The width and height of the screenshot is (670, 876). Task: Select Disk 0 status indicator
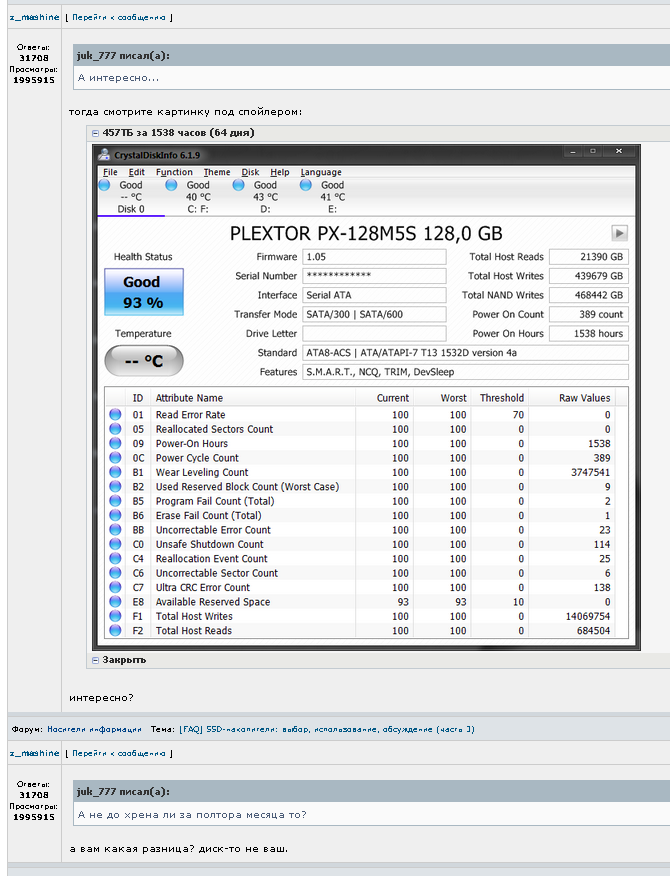[104, 185]
